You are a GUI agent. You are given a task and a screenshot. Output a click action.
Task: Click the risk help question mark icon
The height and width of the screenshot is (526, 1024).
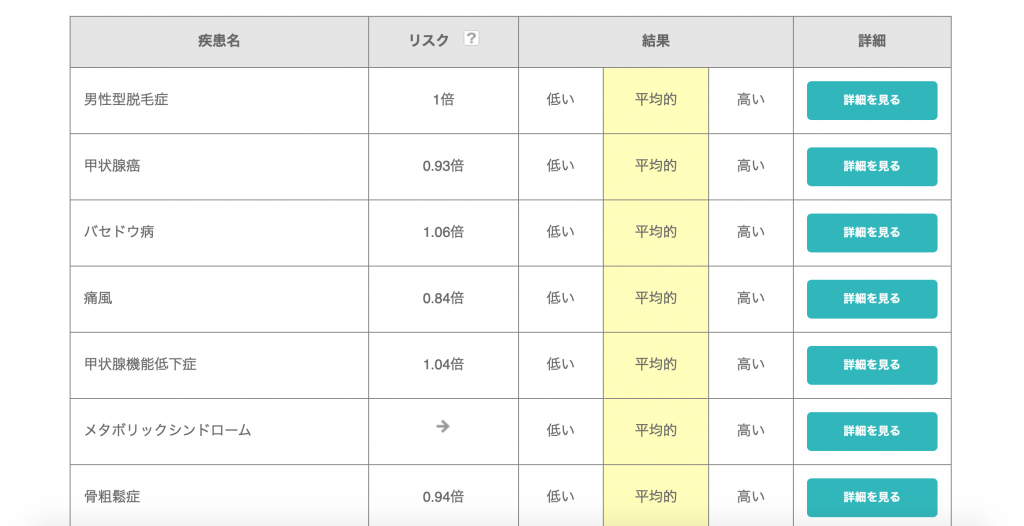(472, 39)
